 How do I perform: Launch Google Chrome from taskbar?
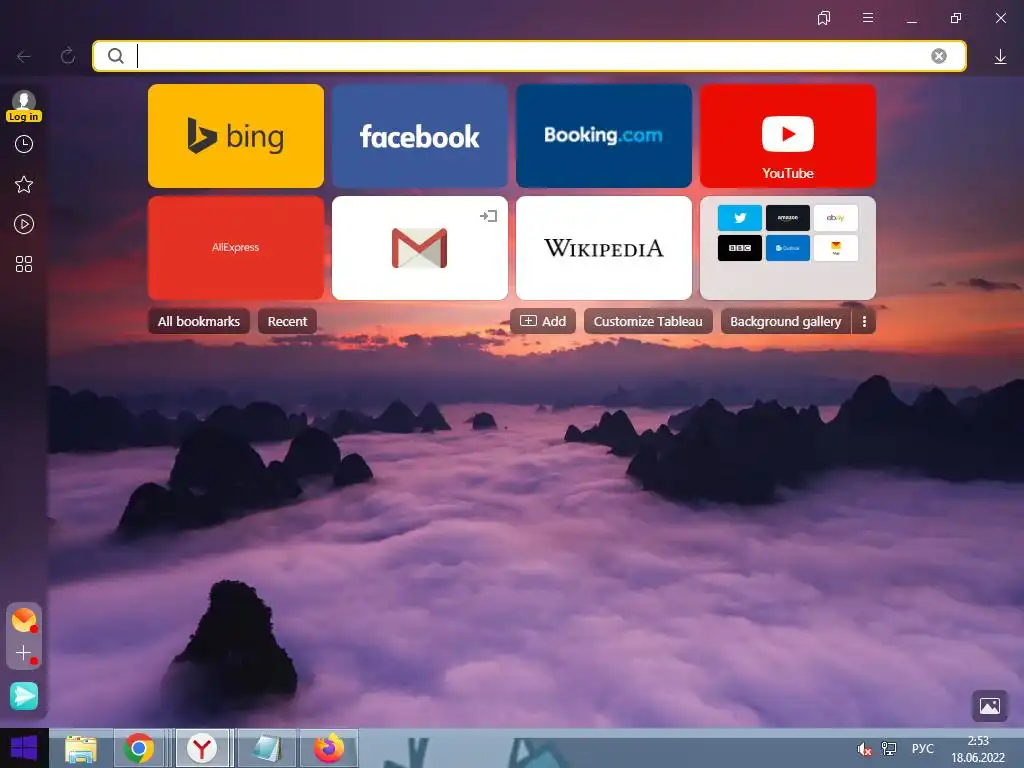coord(138,748)
